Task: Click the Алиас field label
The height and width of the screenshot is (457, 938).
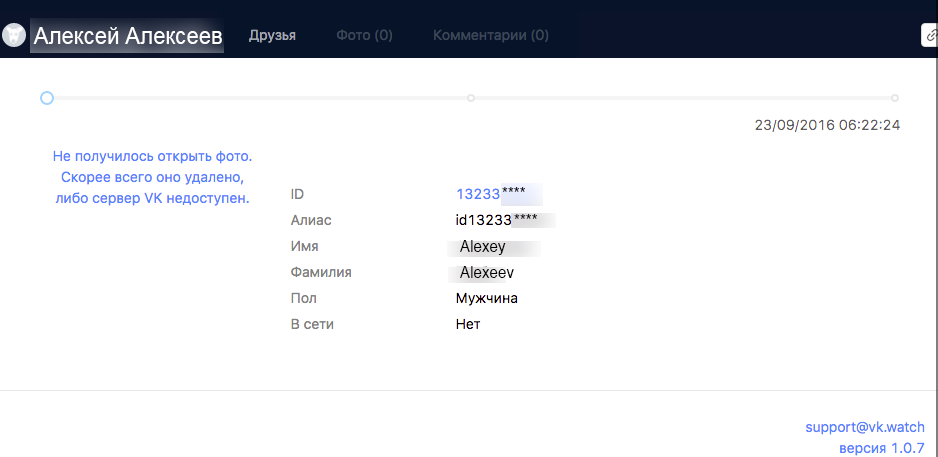Action: click(x=310, y=220)
